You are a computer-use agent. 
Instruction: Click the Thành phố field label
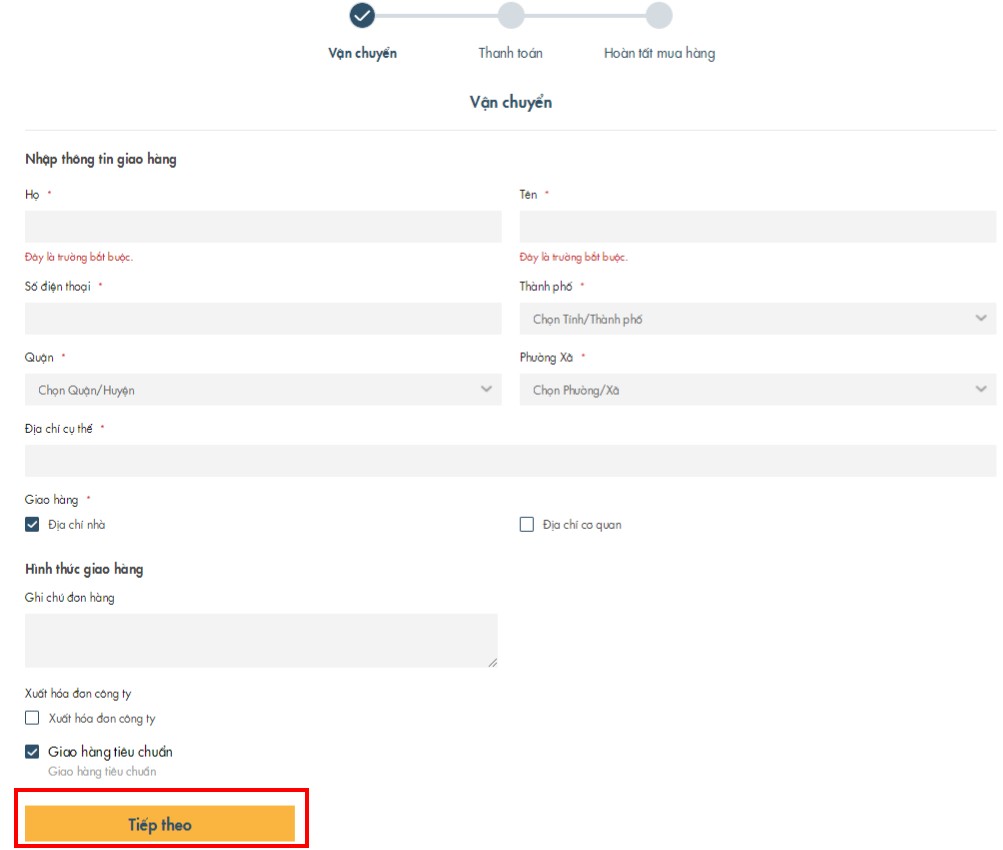tap(546, 287)
